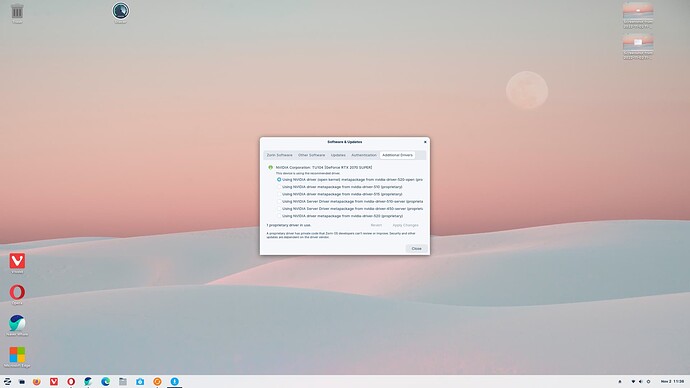This screenshot has height=388, width=690.
Task: Switch to the Other Software tab
Action: [312, 155]
